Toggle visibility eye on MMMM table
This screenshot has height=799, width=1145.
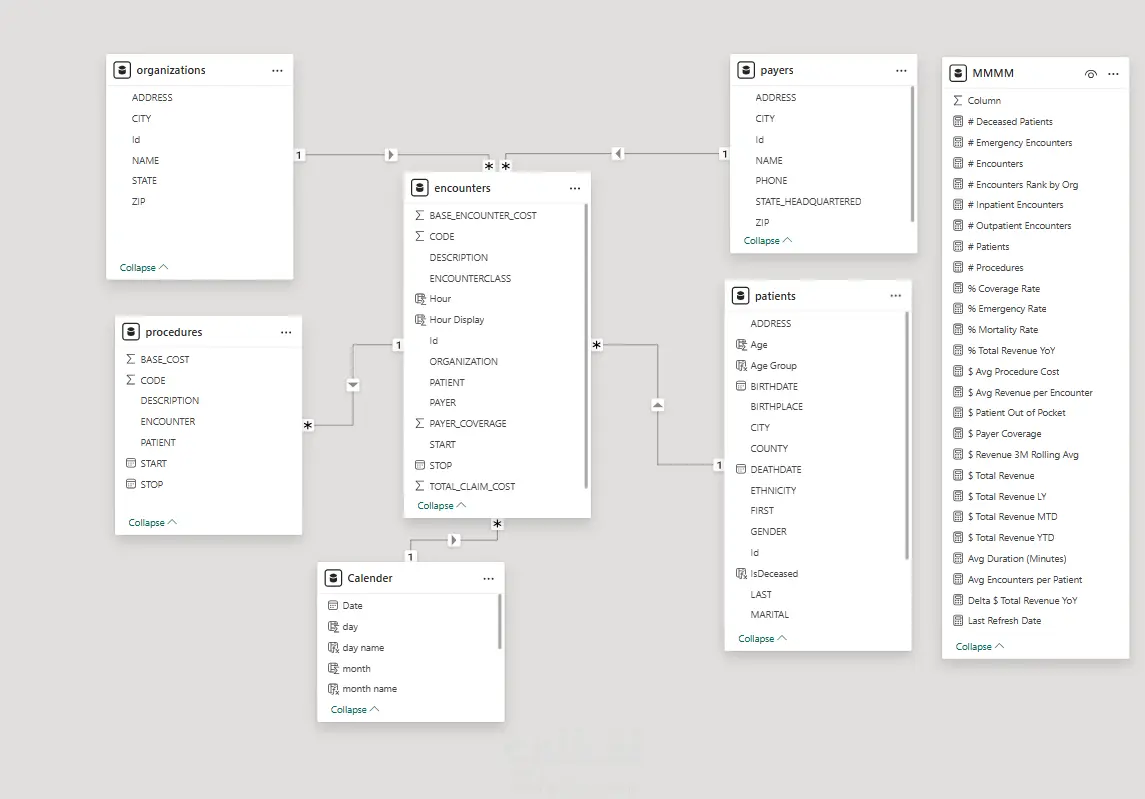click(1091, 74)
